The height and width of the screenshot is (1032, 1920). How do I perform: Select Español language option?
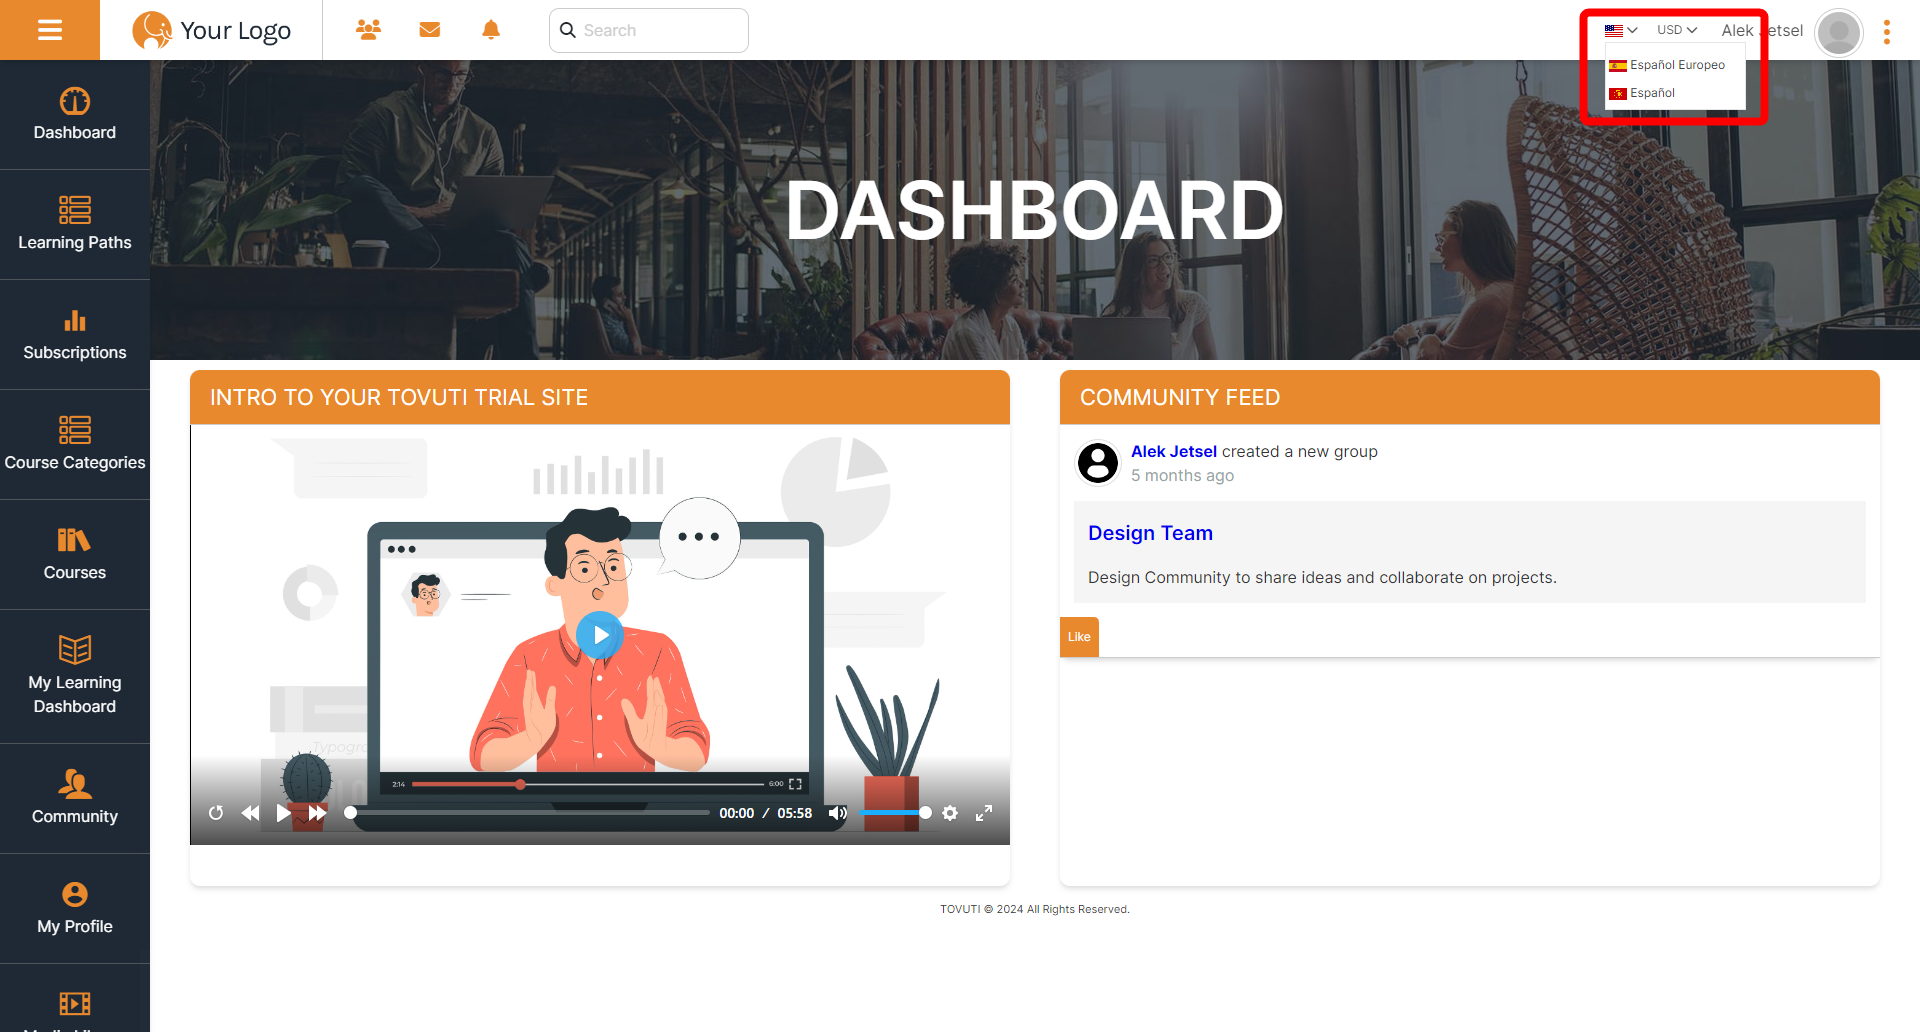1642,93
